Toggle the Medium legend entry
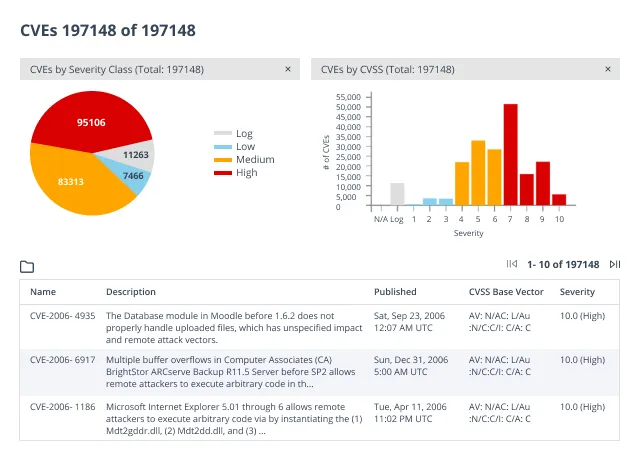This screenshot has width=640, height=450. (x=244, y=160)
